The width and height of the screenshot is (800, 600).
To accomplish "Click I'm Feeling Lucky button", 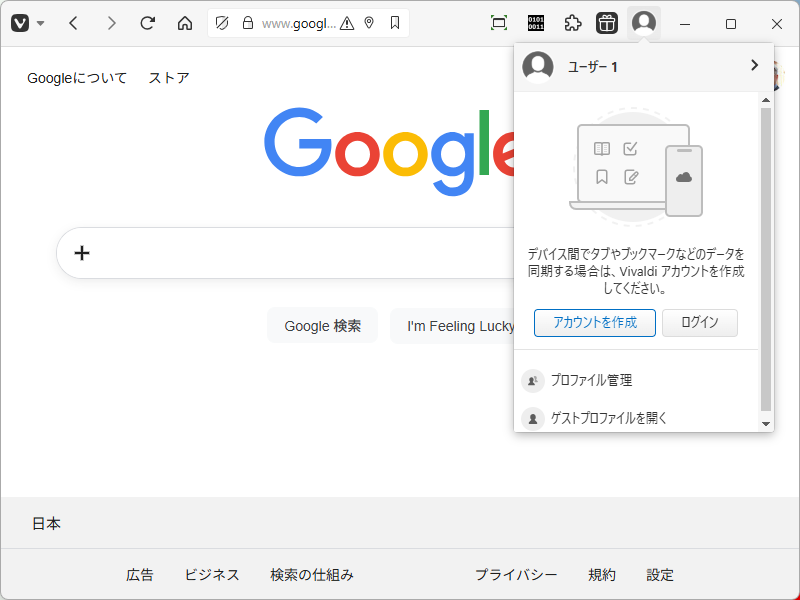I will coord(454,326).
